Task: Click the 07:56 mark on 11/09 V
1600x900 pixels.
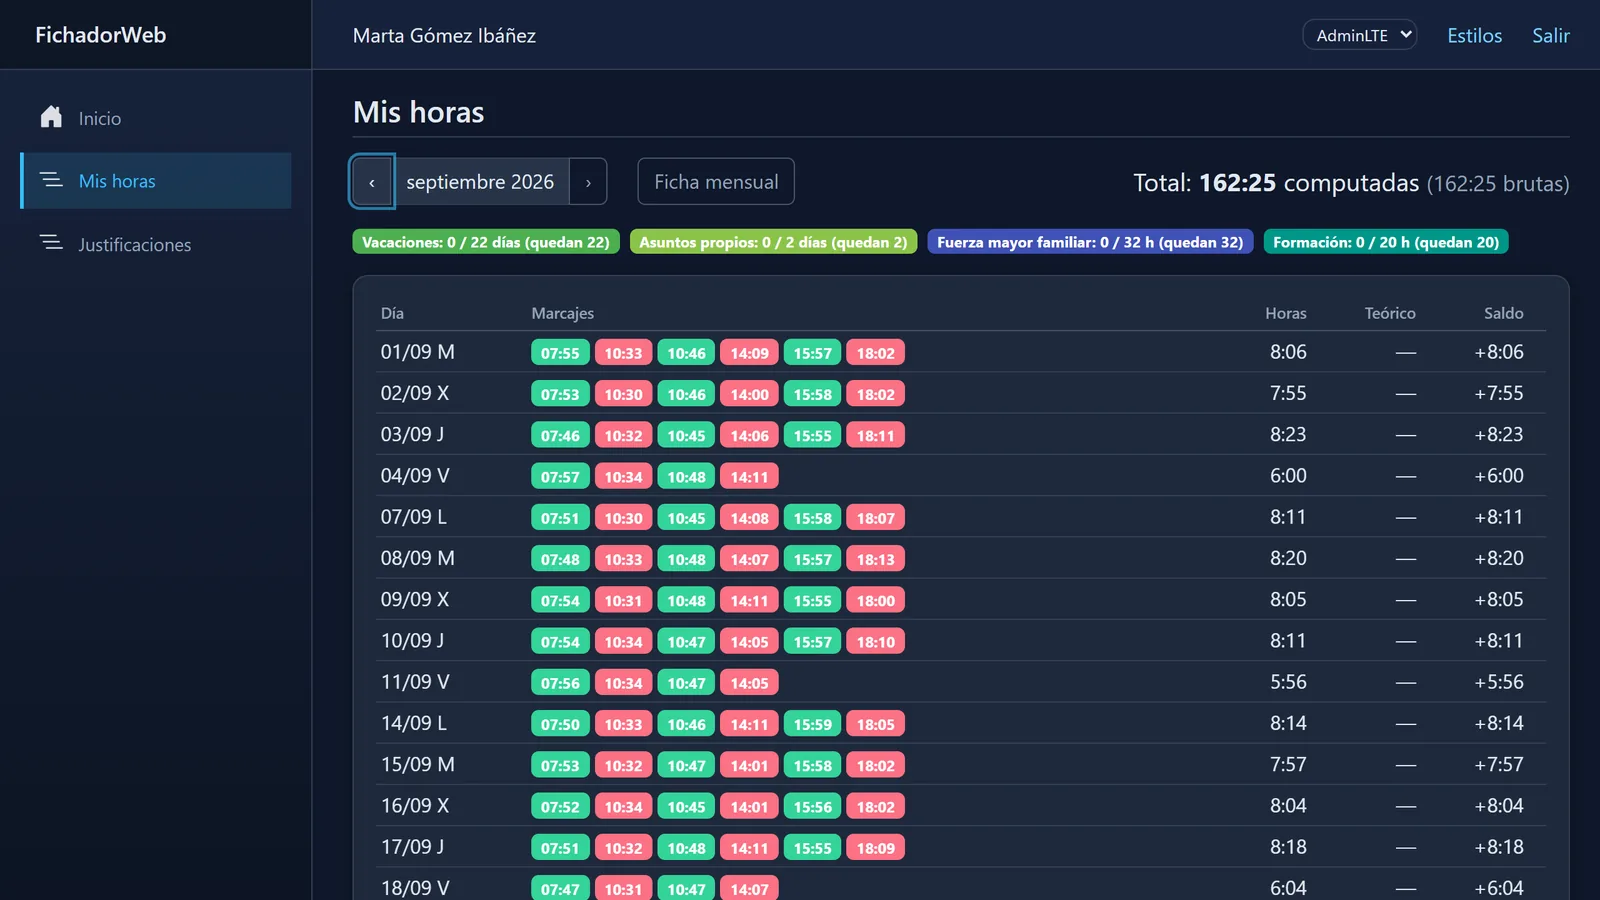Action: pos(560,683)
